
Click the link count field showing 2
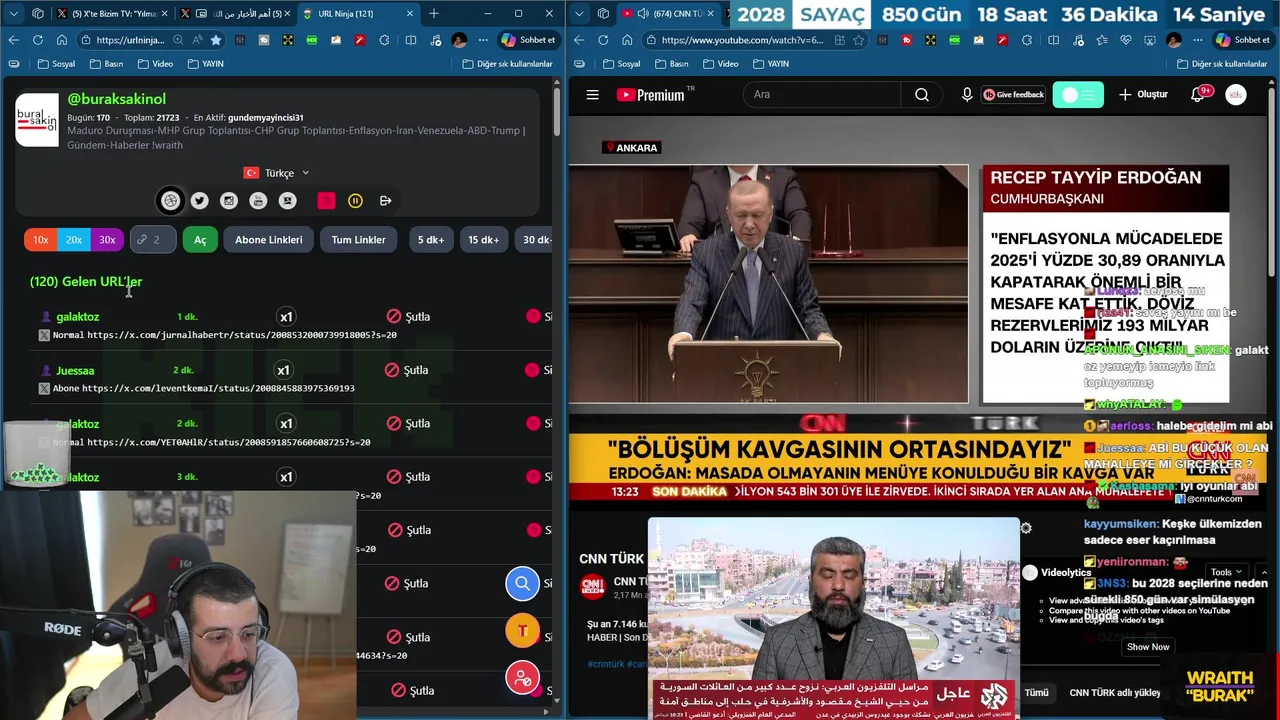[x=154, y=240]
